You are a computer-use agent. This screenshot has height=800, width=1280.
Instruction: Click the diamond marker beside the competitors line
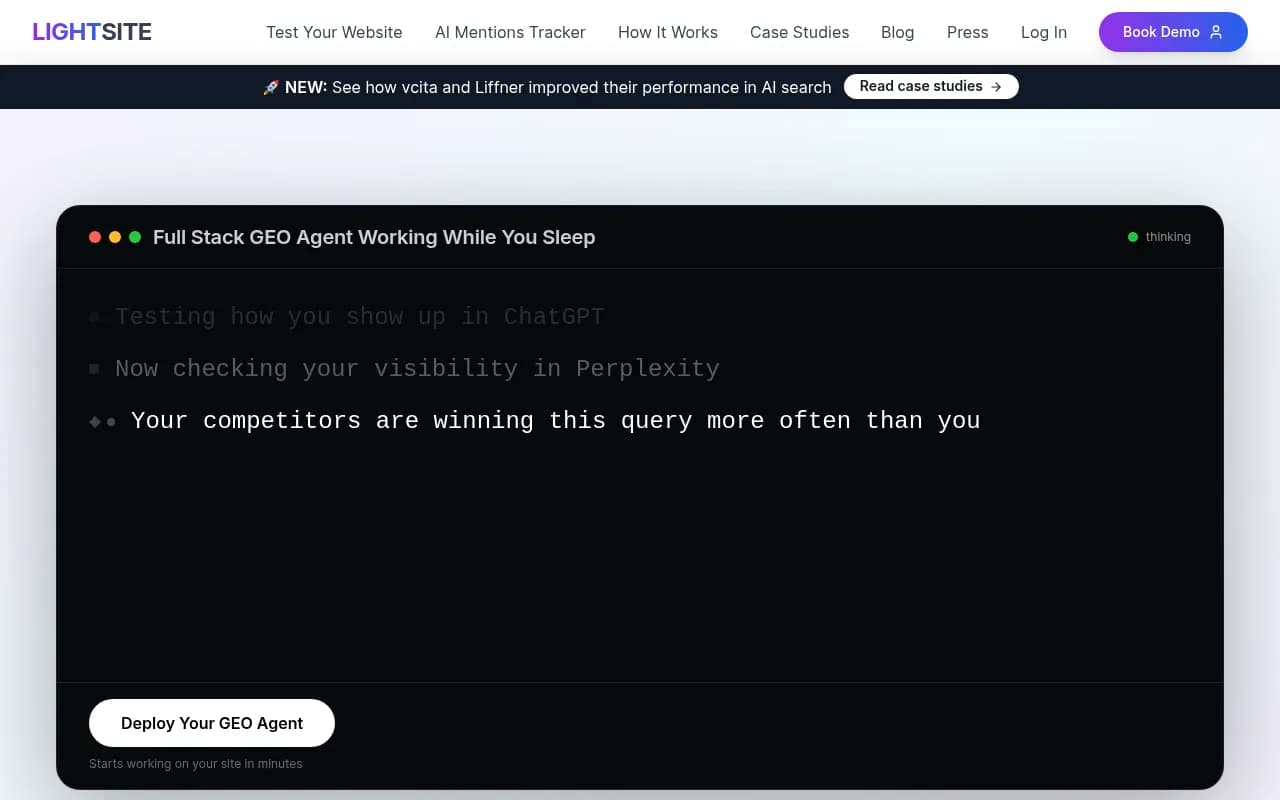(94, 420)
